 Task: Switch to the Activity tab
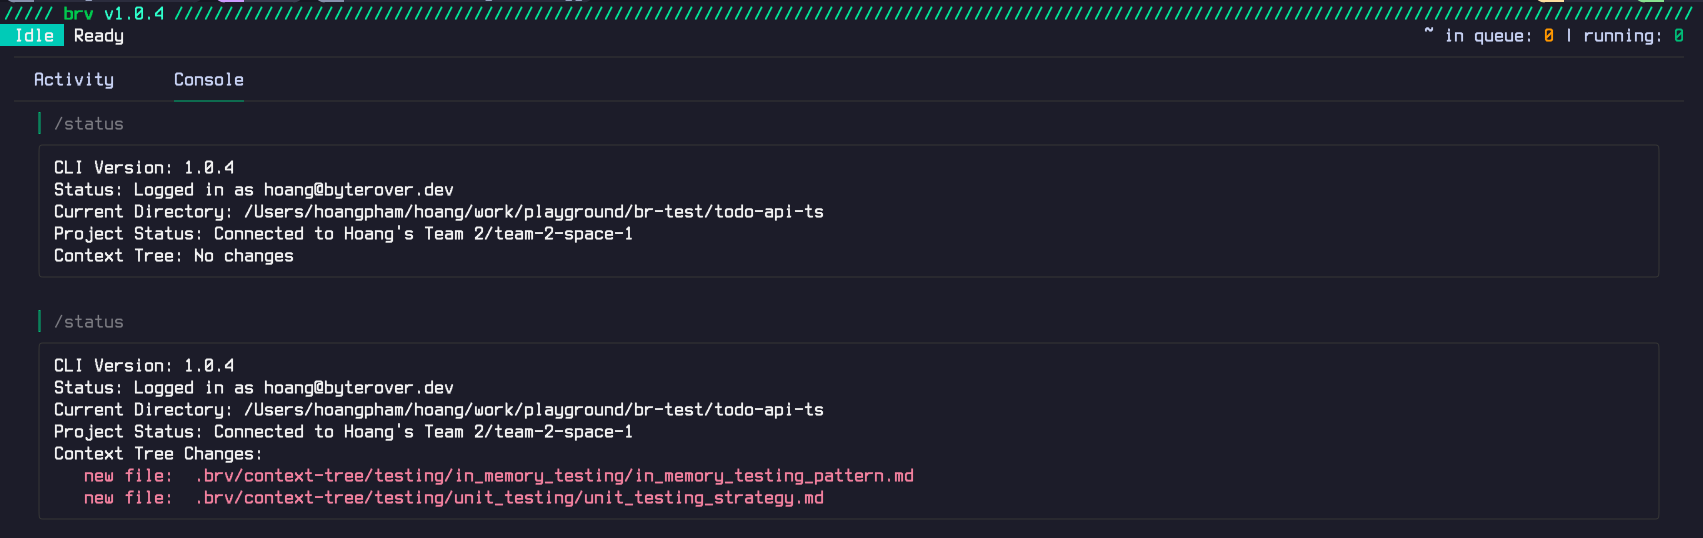tap(74, 80)
